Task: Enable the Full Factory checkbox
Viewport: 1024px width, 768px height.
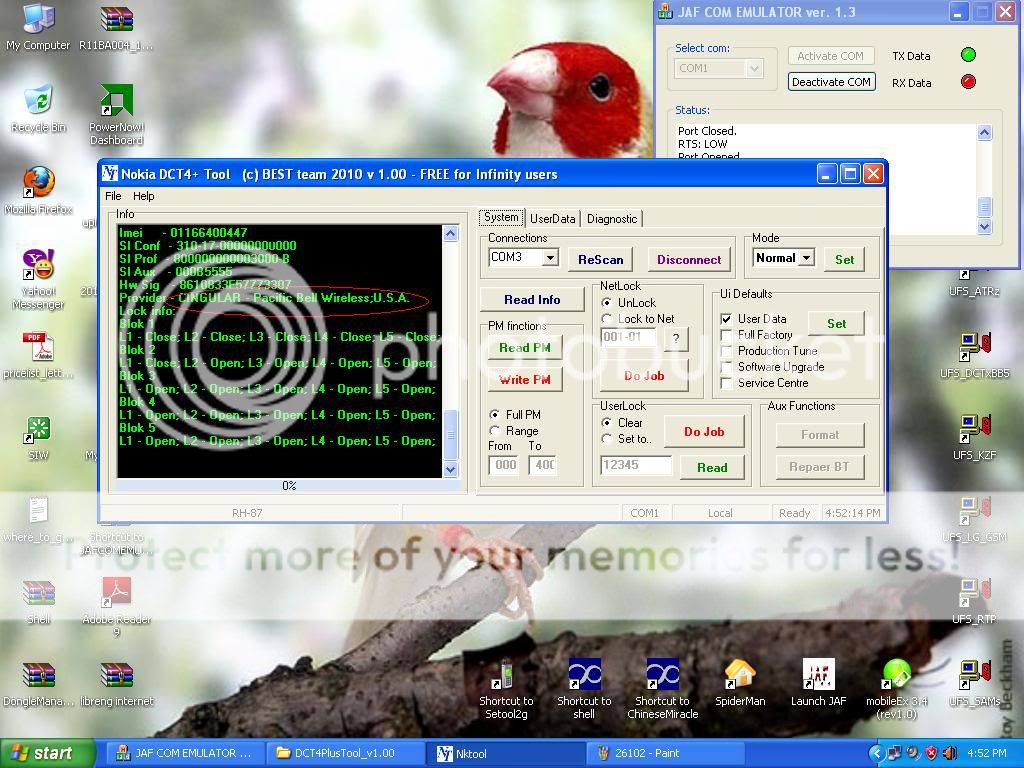Action: tap(726, 335)
